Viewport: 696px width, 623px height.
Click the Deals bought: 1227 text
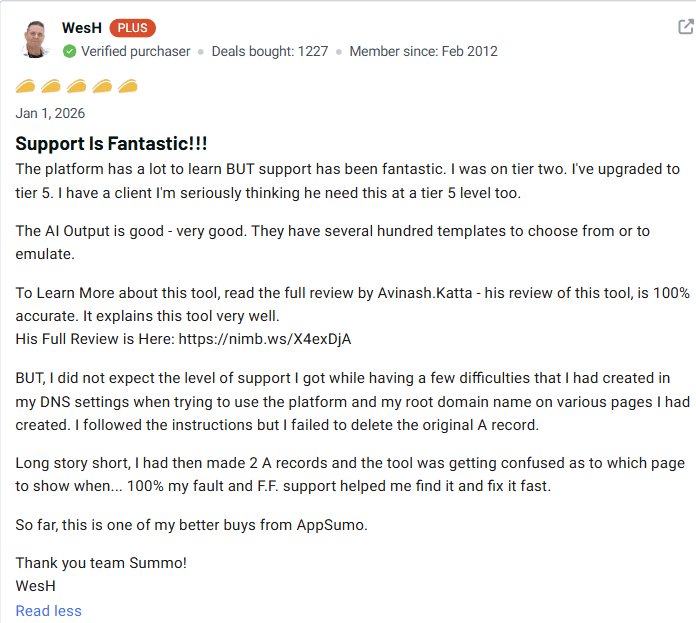point(269,51)
